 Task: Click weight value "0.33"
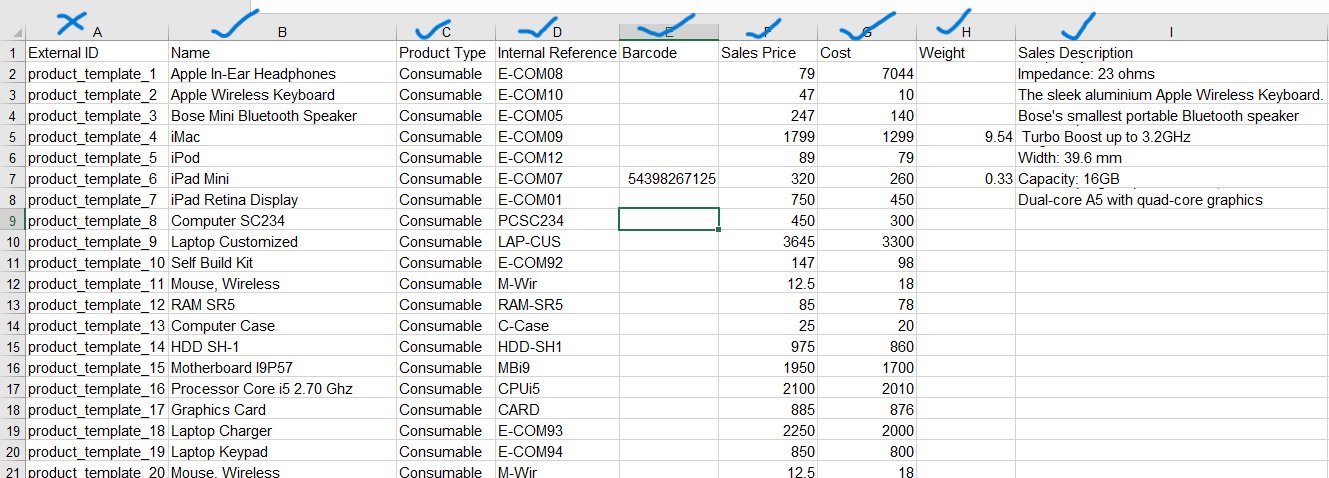pyautogui.click(x=965, y=179)
